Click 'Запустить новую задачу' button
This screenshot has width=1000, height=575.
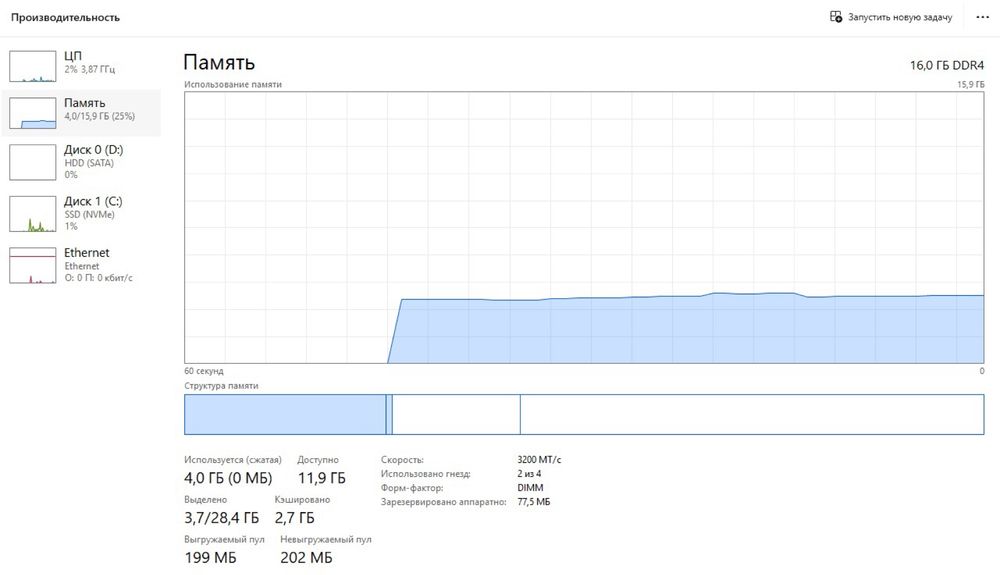tap(891, 17)
